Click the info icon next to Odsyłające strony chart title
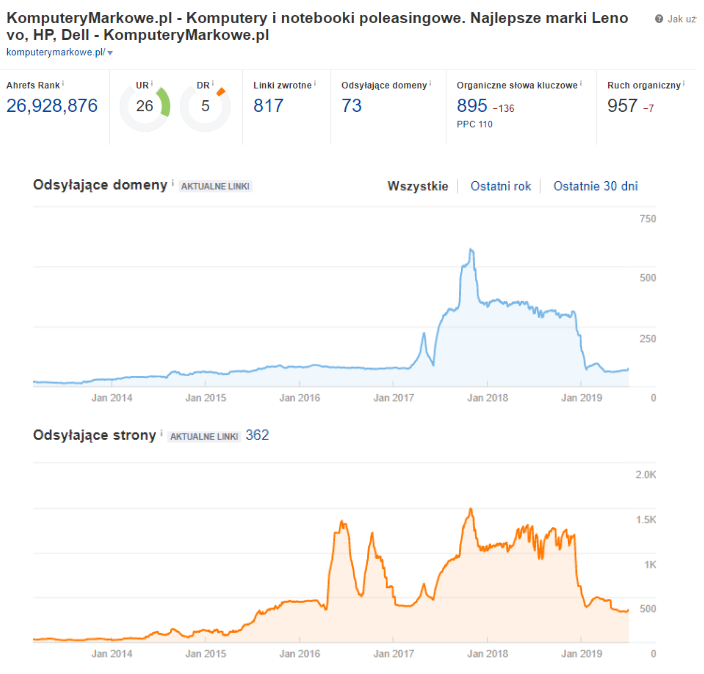The image size is (704, 674). 162,433
